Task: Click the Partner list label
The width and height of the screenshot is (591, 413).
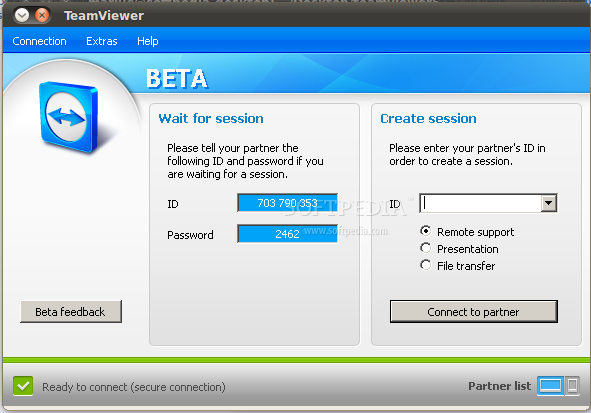Action: [499, 386]
